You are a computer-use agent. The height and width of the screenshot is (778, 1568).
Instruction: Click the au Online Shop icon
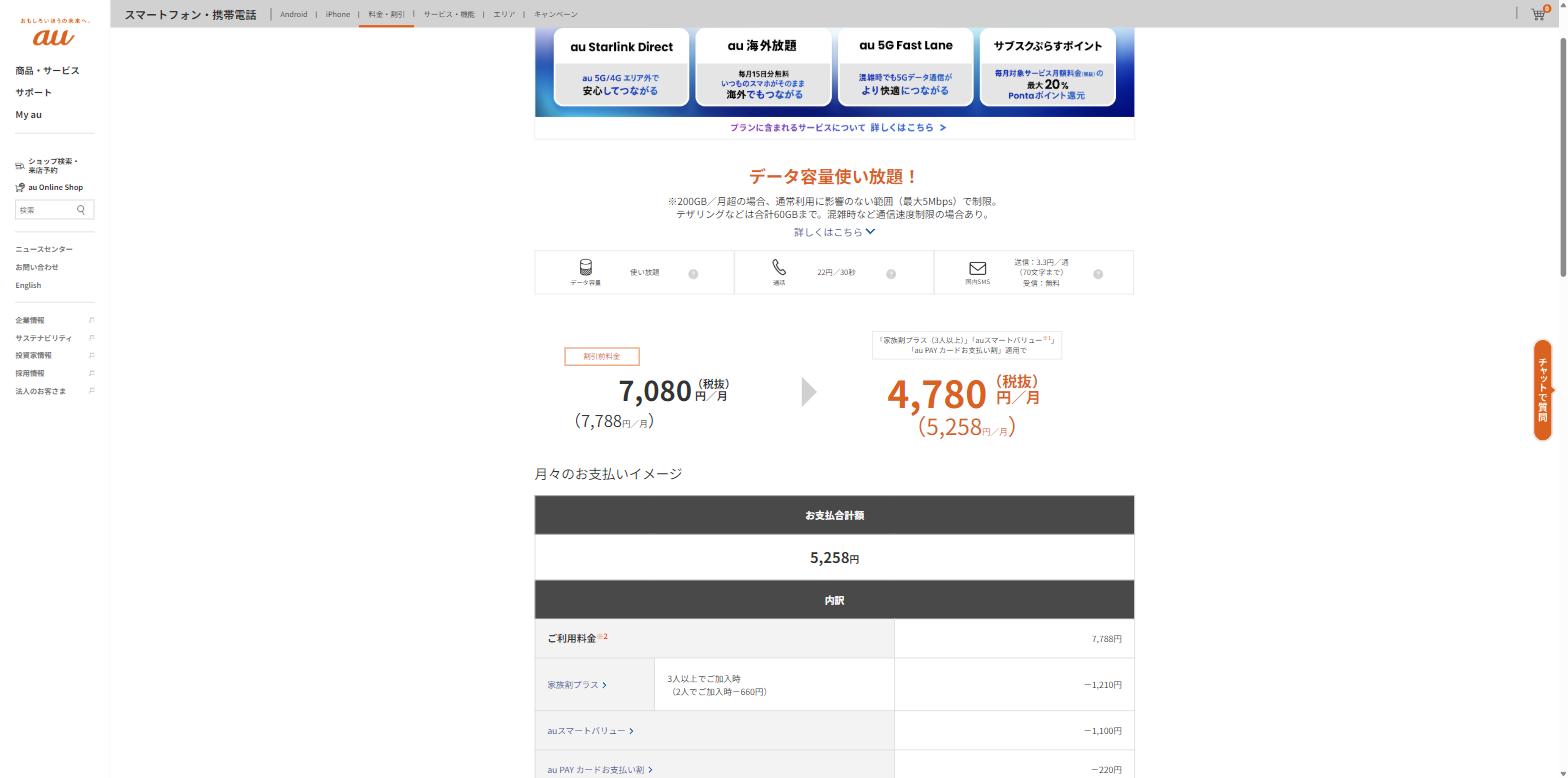pyautogui.click(x=20, y=187)
